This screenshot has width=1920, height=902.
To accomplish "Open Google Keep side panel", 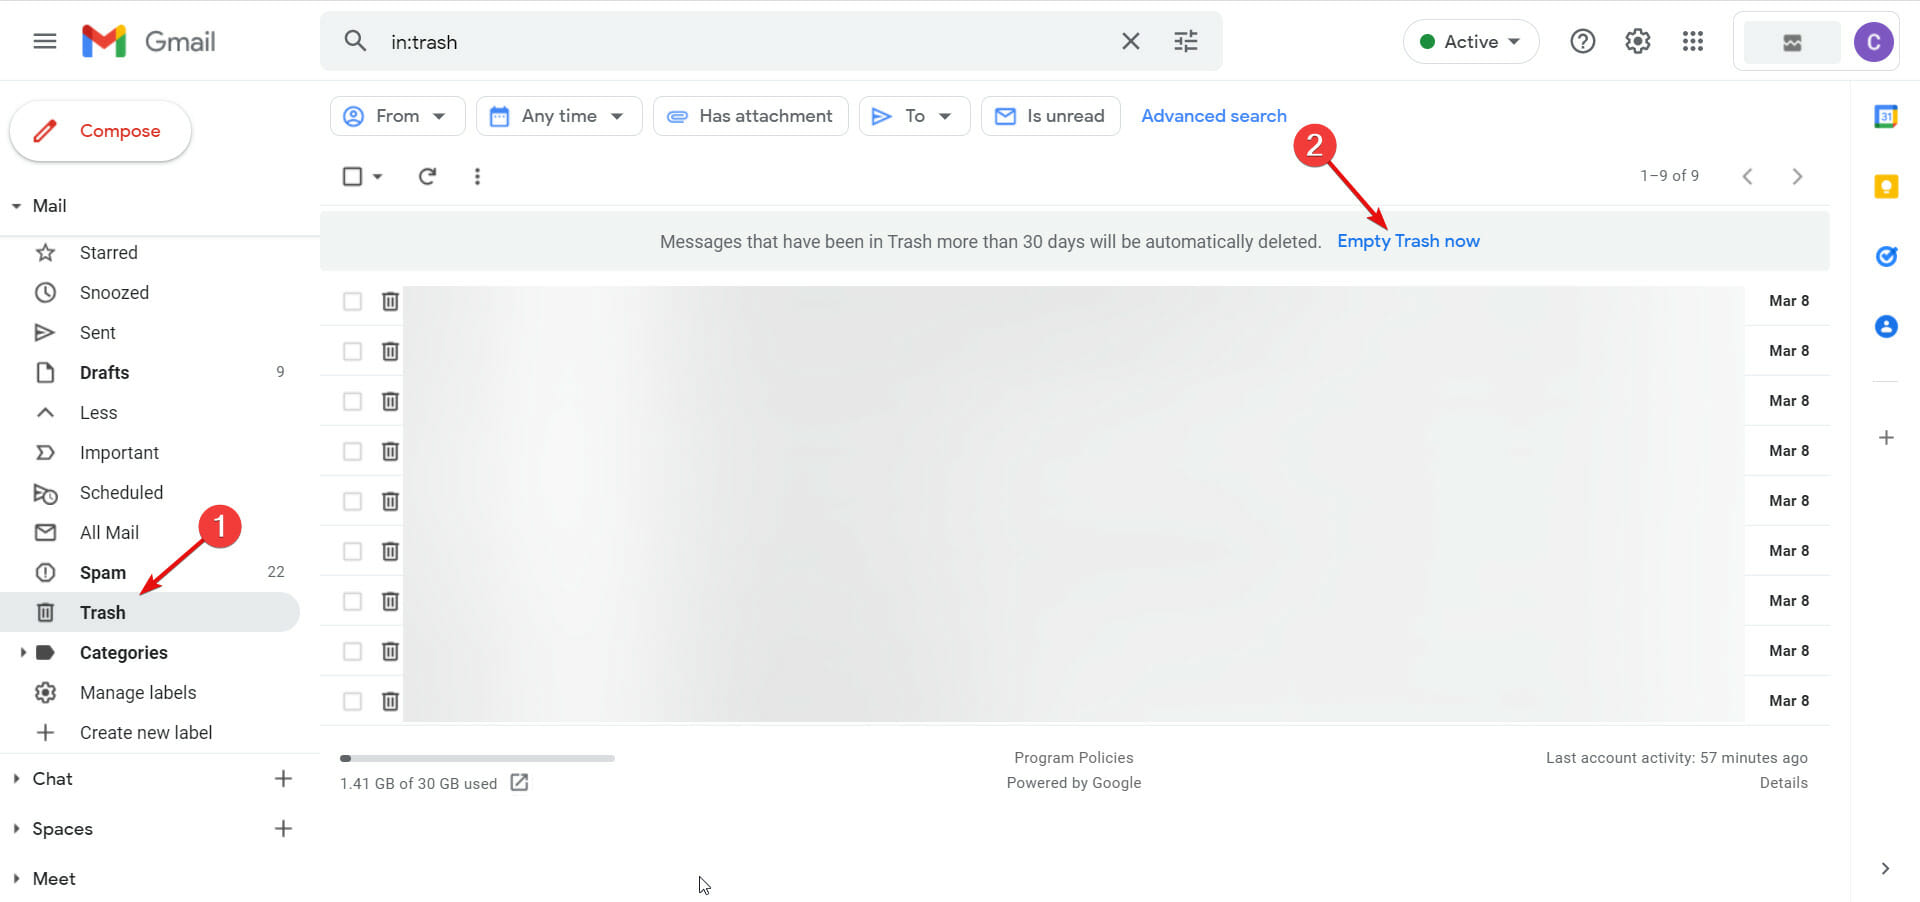I will (1886, 186).
